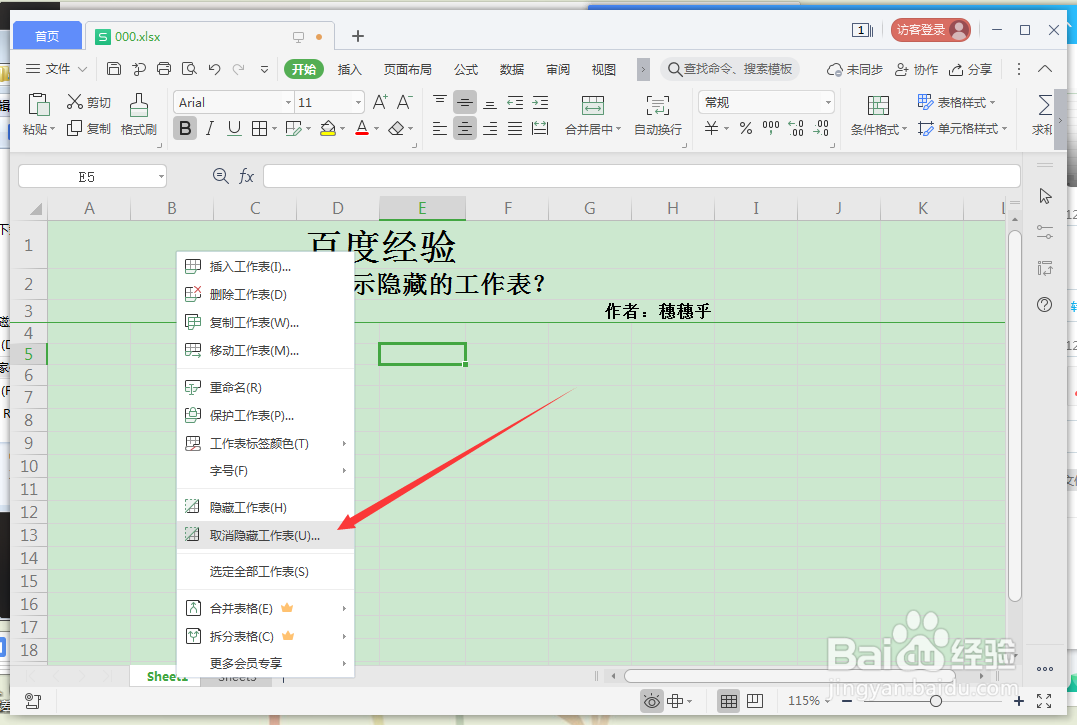Open eye protection mode icon in status bar
This screenshot has width=1077, height=725.
tap(651, 701)
